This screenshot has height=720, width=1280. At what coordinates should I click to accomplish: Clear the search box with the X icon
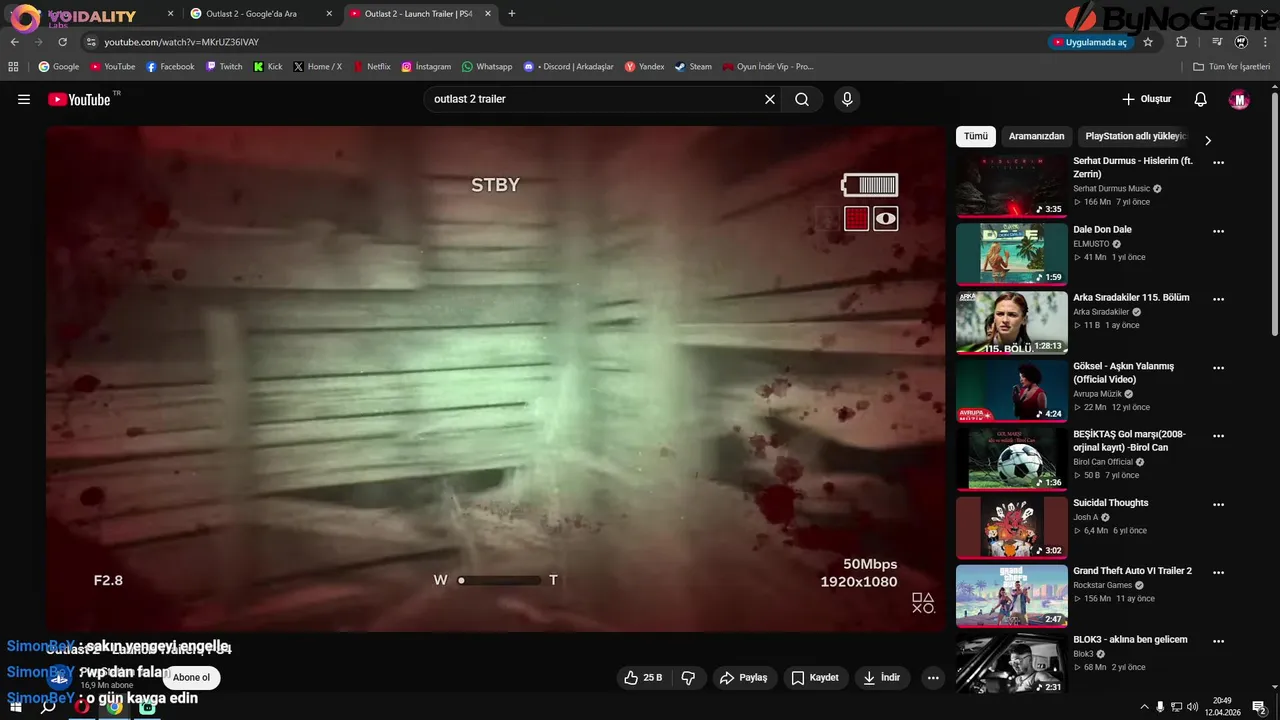770,99
